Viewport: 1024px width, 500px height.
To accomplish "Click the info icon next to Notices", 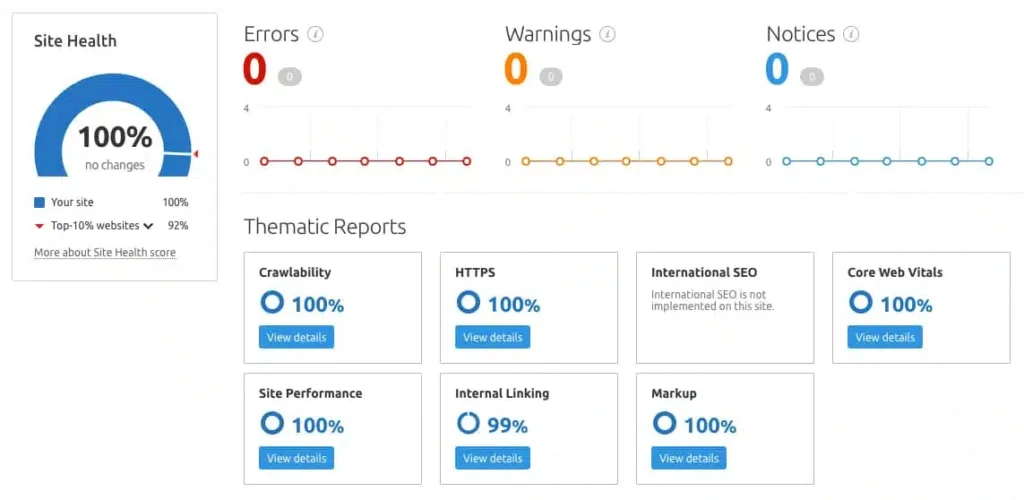I will [x=851, y=34].
